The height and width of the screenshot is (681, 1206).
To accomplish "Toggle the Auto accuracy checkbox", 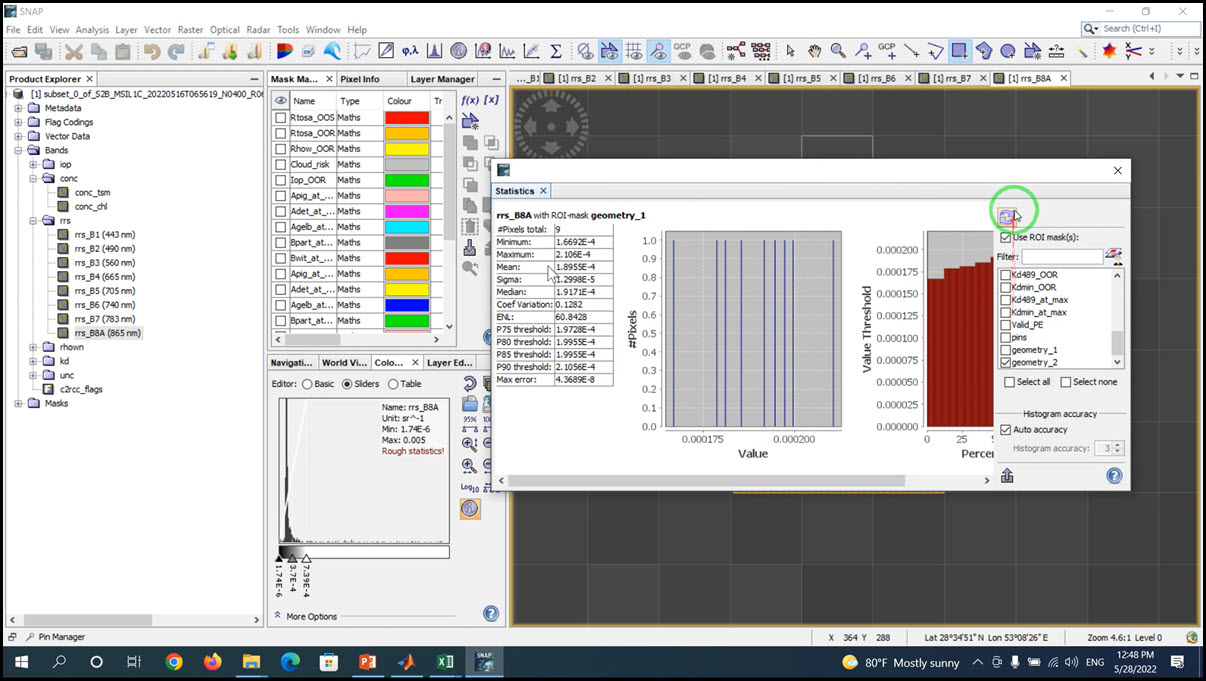I will (x=1006, y=429).
